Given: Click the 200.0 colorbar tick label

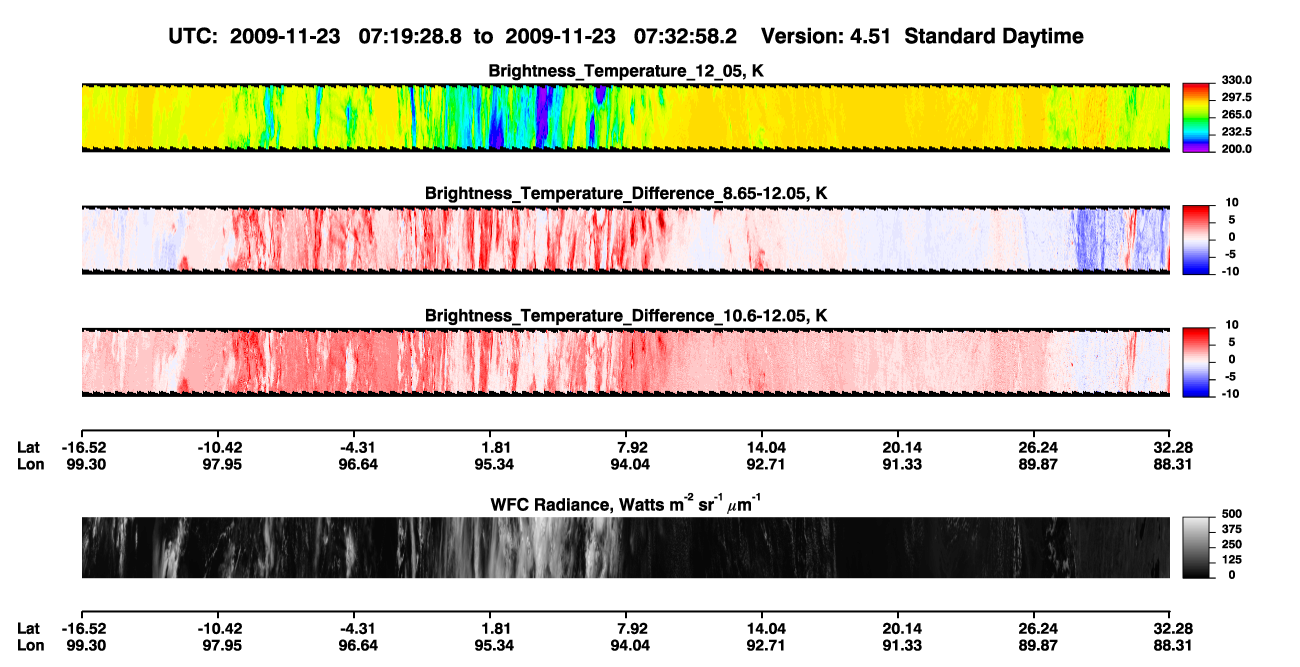Looking at the screenshot, I should click(1238, 149).
